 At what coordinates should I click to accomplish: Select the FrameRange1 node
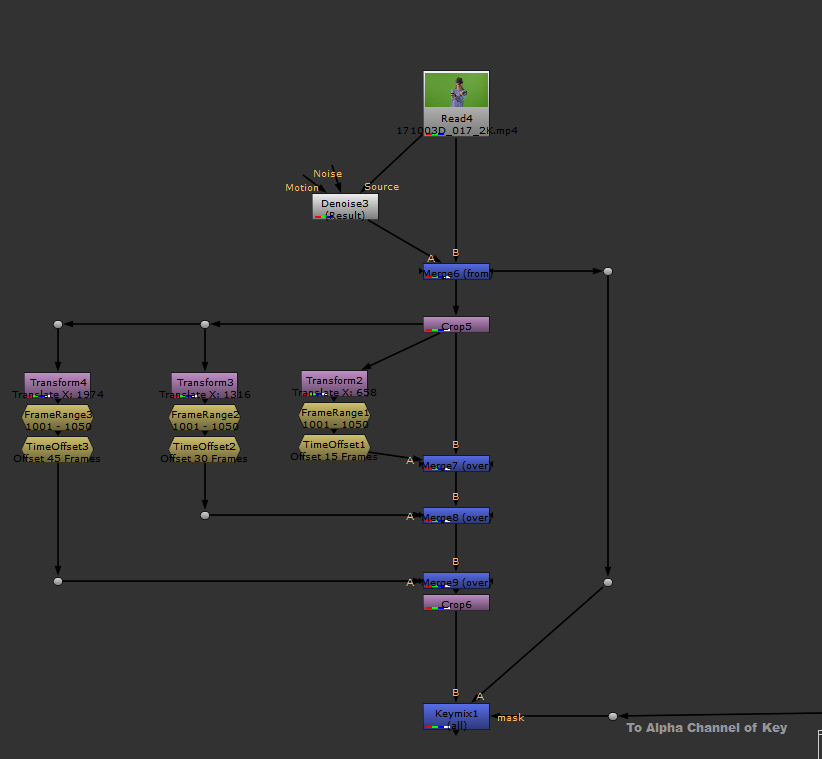(x=334, y=412)
